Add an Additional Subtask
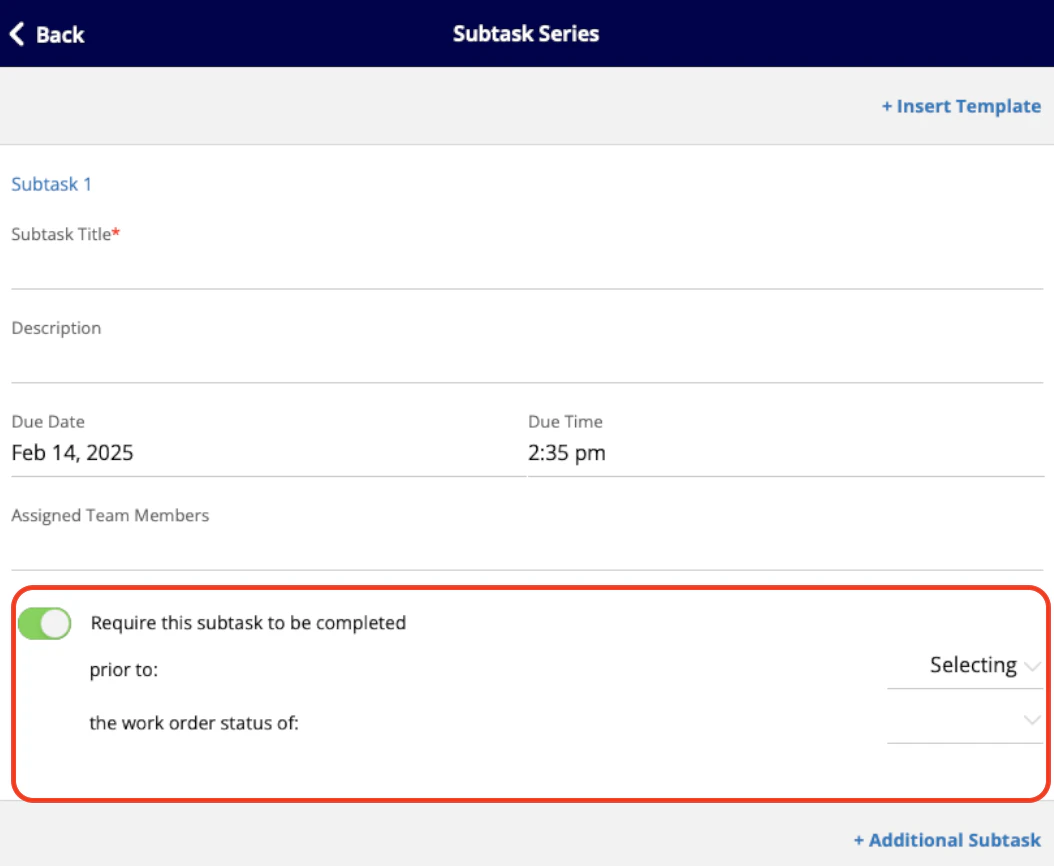The image size is (1054, 866). point(947,840)
